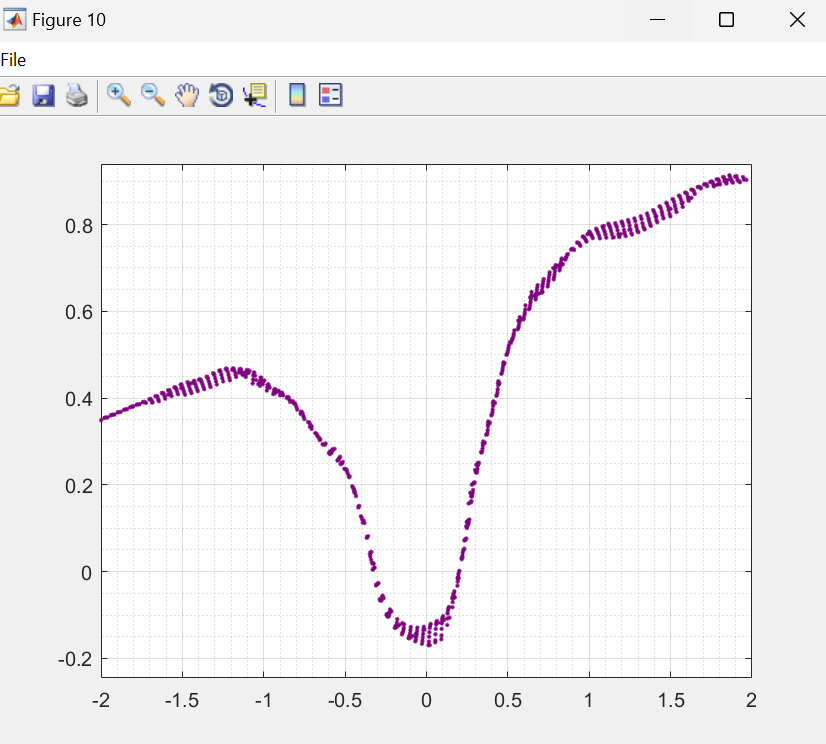Open the File menu
This screenshot has width=826, height=744.
[13, 60]
